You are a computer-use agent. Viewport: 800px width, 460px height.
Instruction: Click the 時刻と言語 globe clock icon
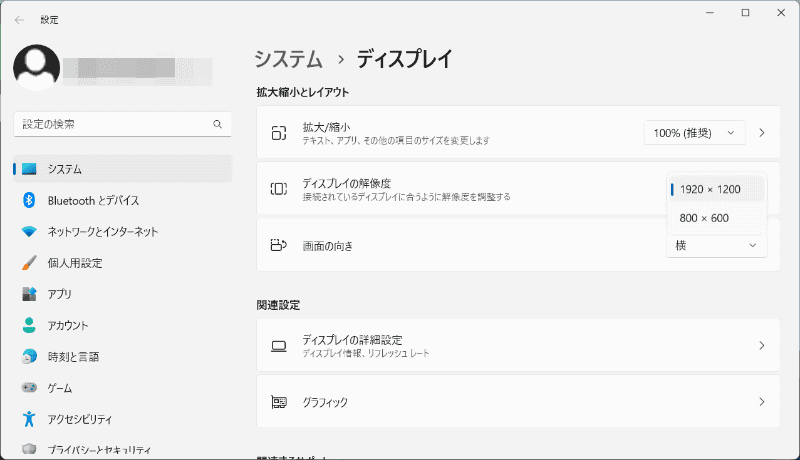(29, 356)
